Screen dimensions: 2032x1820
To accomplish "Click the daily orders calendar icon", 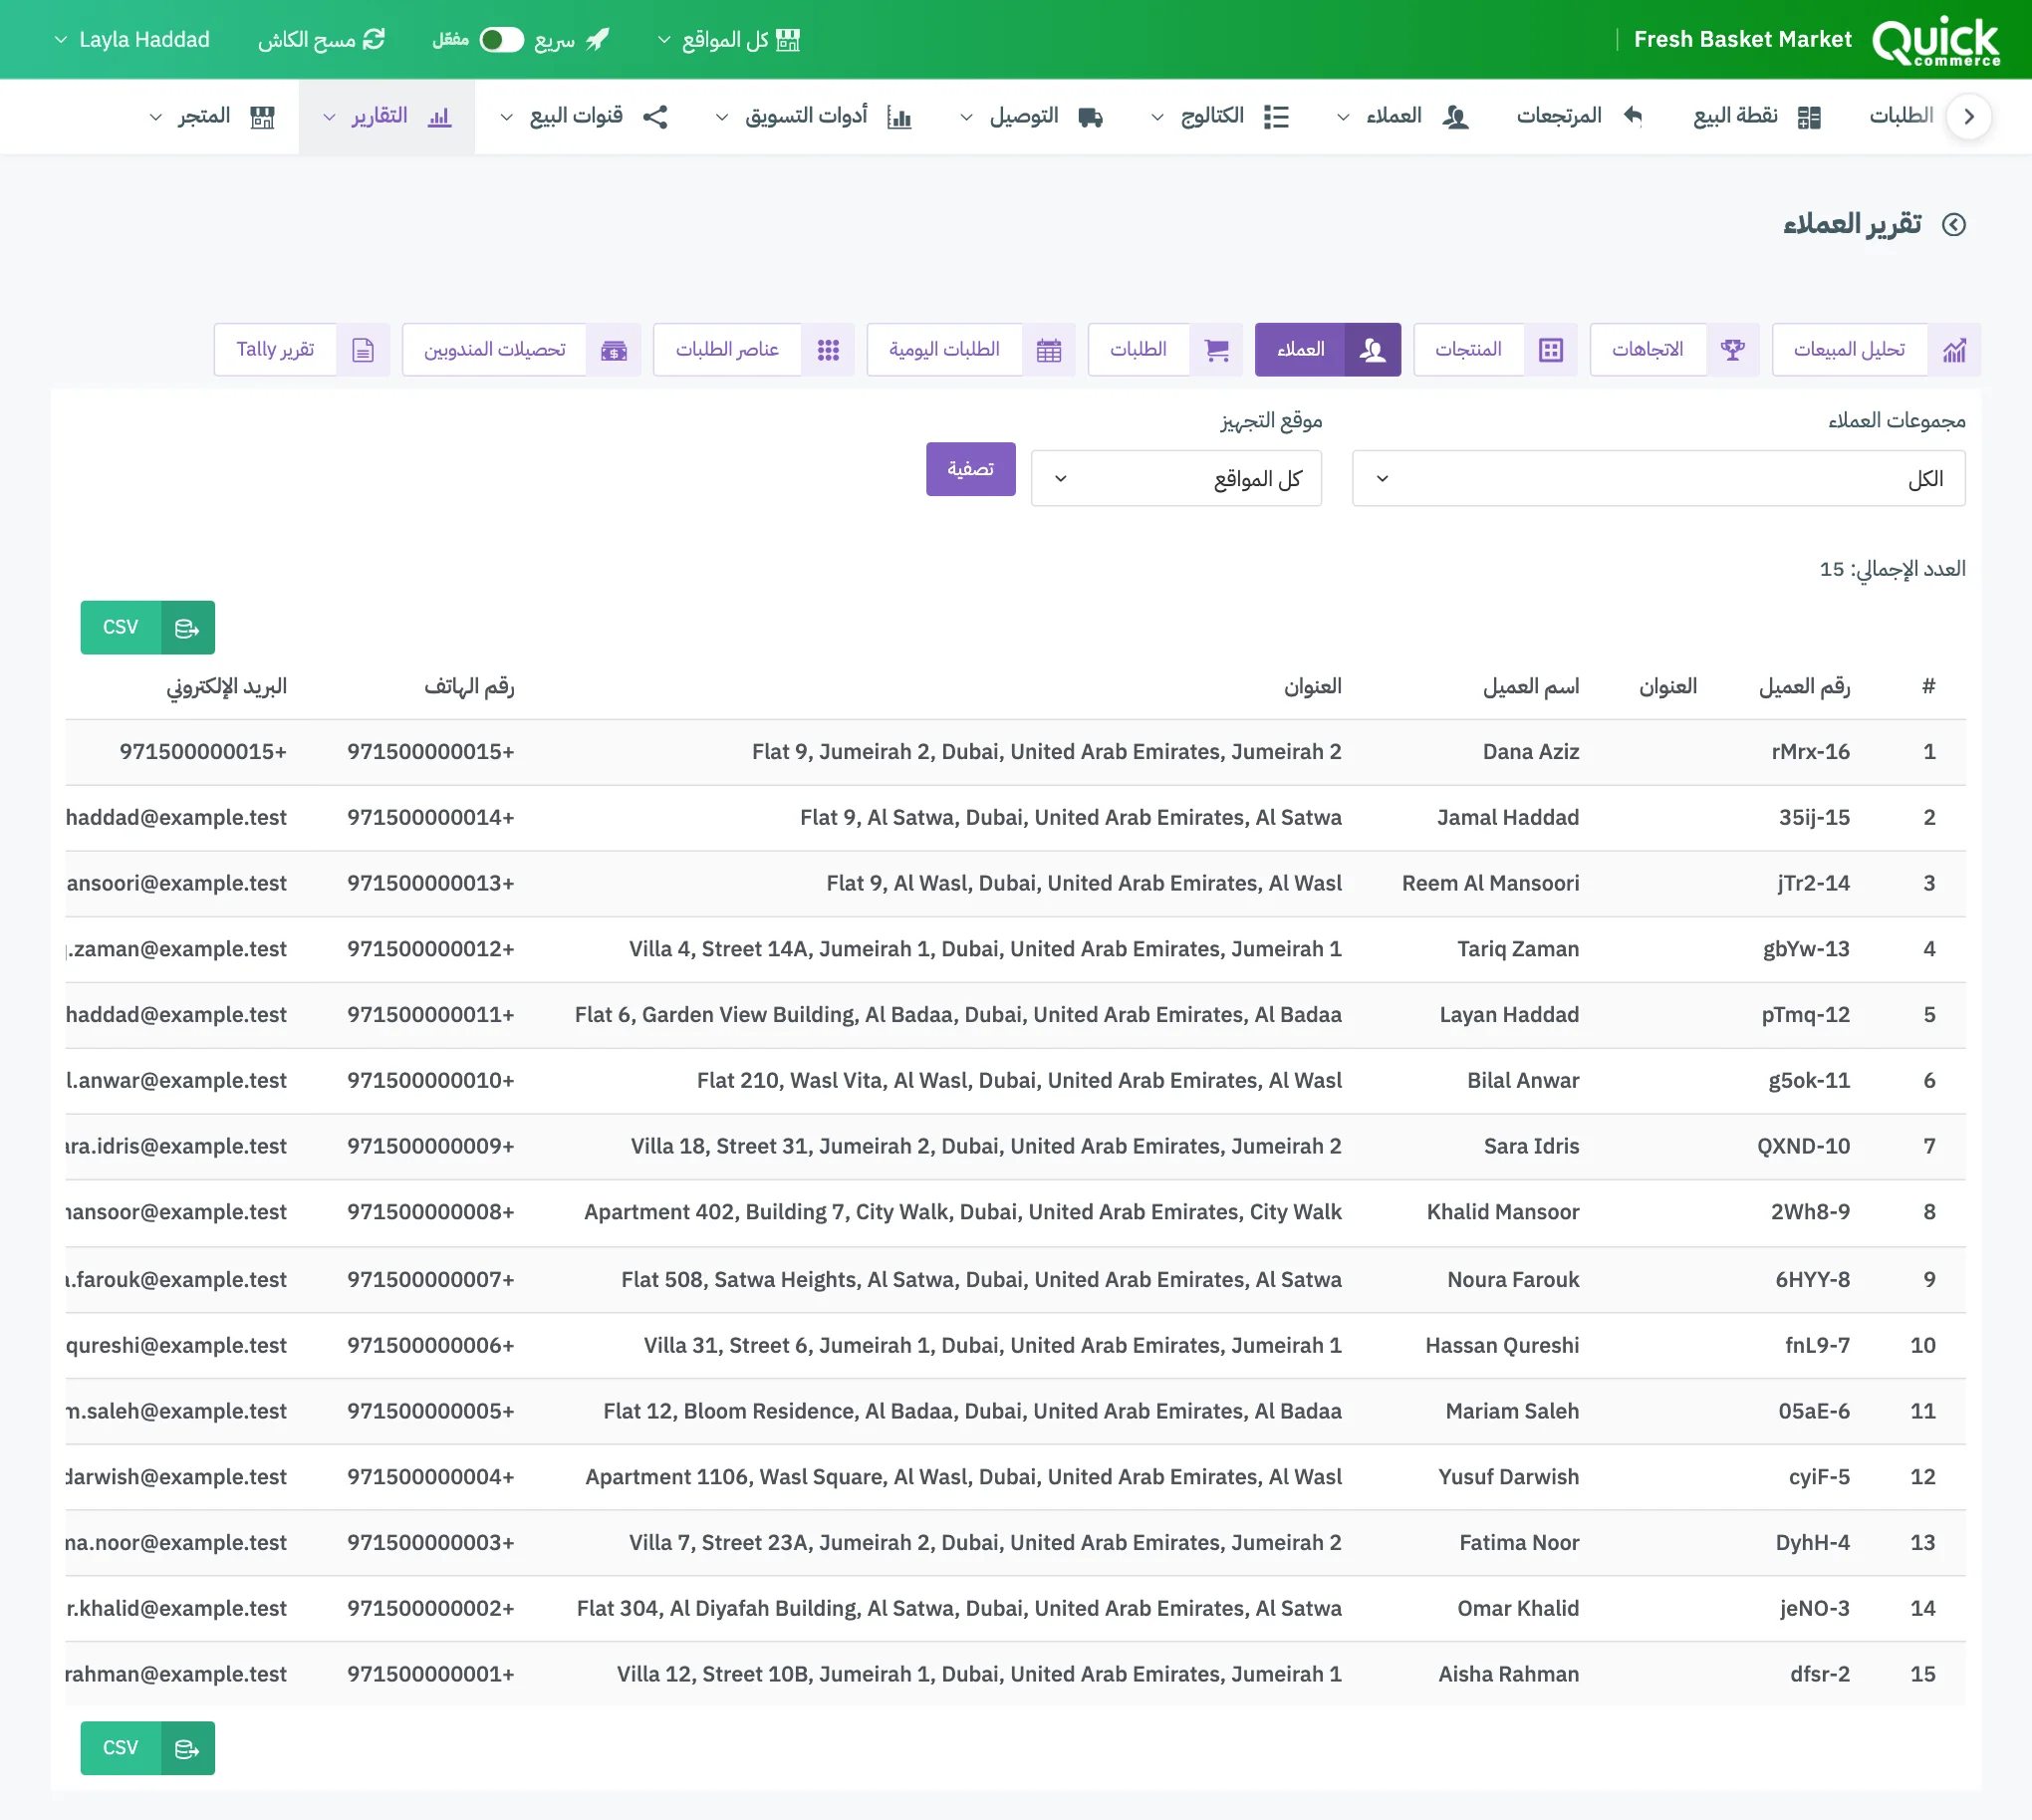I will click(x=1048, y=350).
